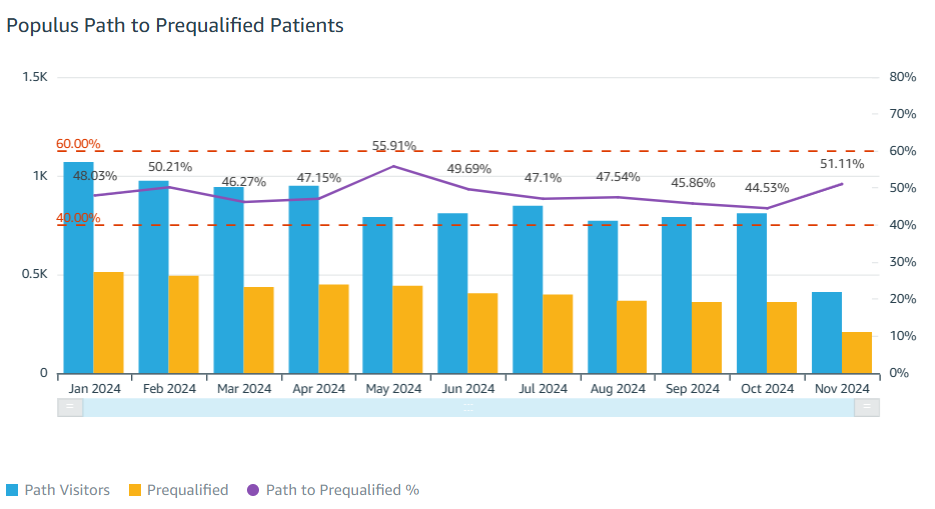Toggle the Path to Prequalified % legend label

342,490
